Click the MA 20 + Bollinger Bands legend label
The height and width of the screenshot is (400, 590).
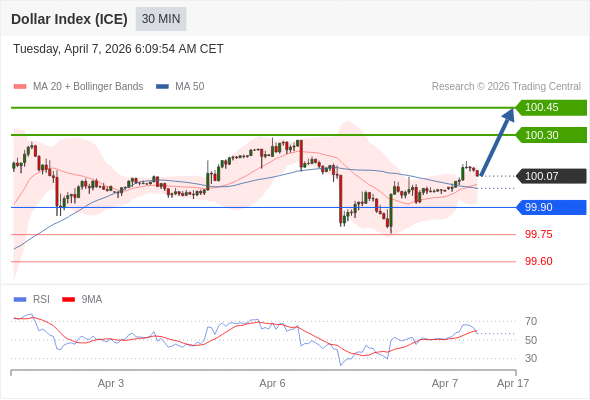[88, 87]
